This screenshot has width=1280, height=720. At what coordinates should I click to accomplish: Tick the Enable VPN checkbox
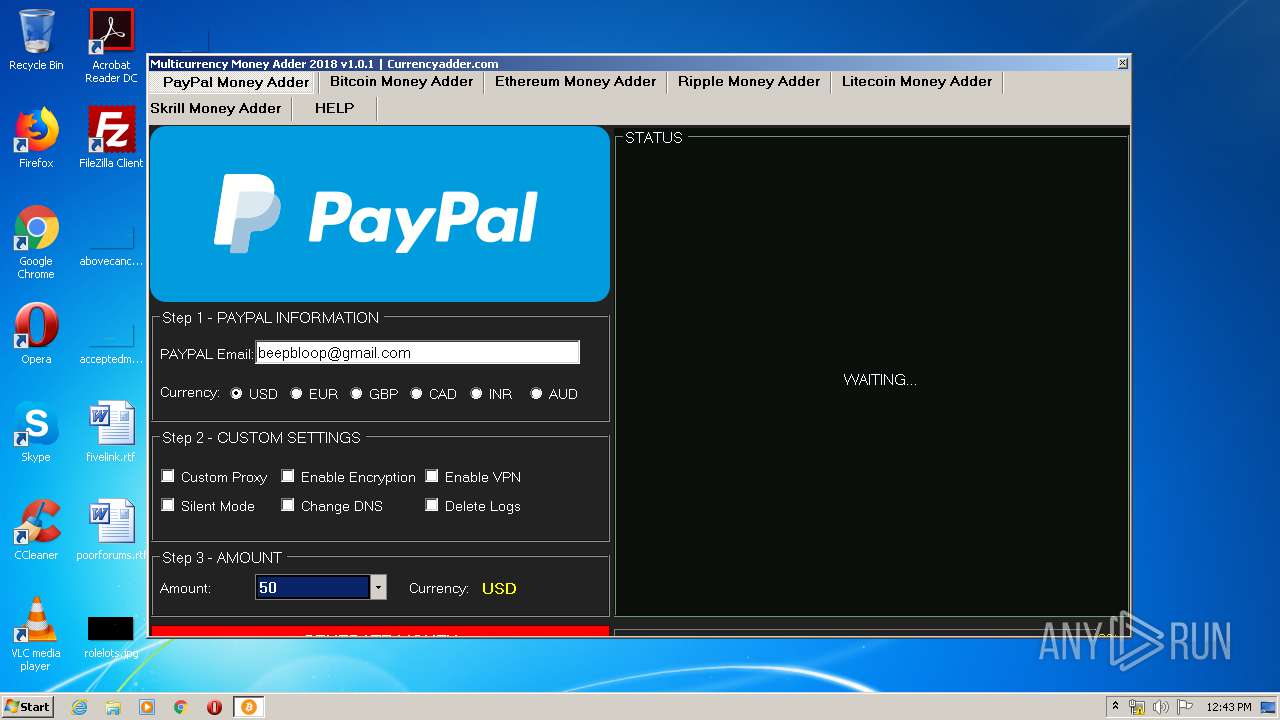[432, 476]
